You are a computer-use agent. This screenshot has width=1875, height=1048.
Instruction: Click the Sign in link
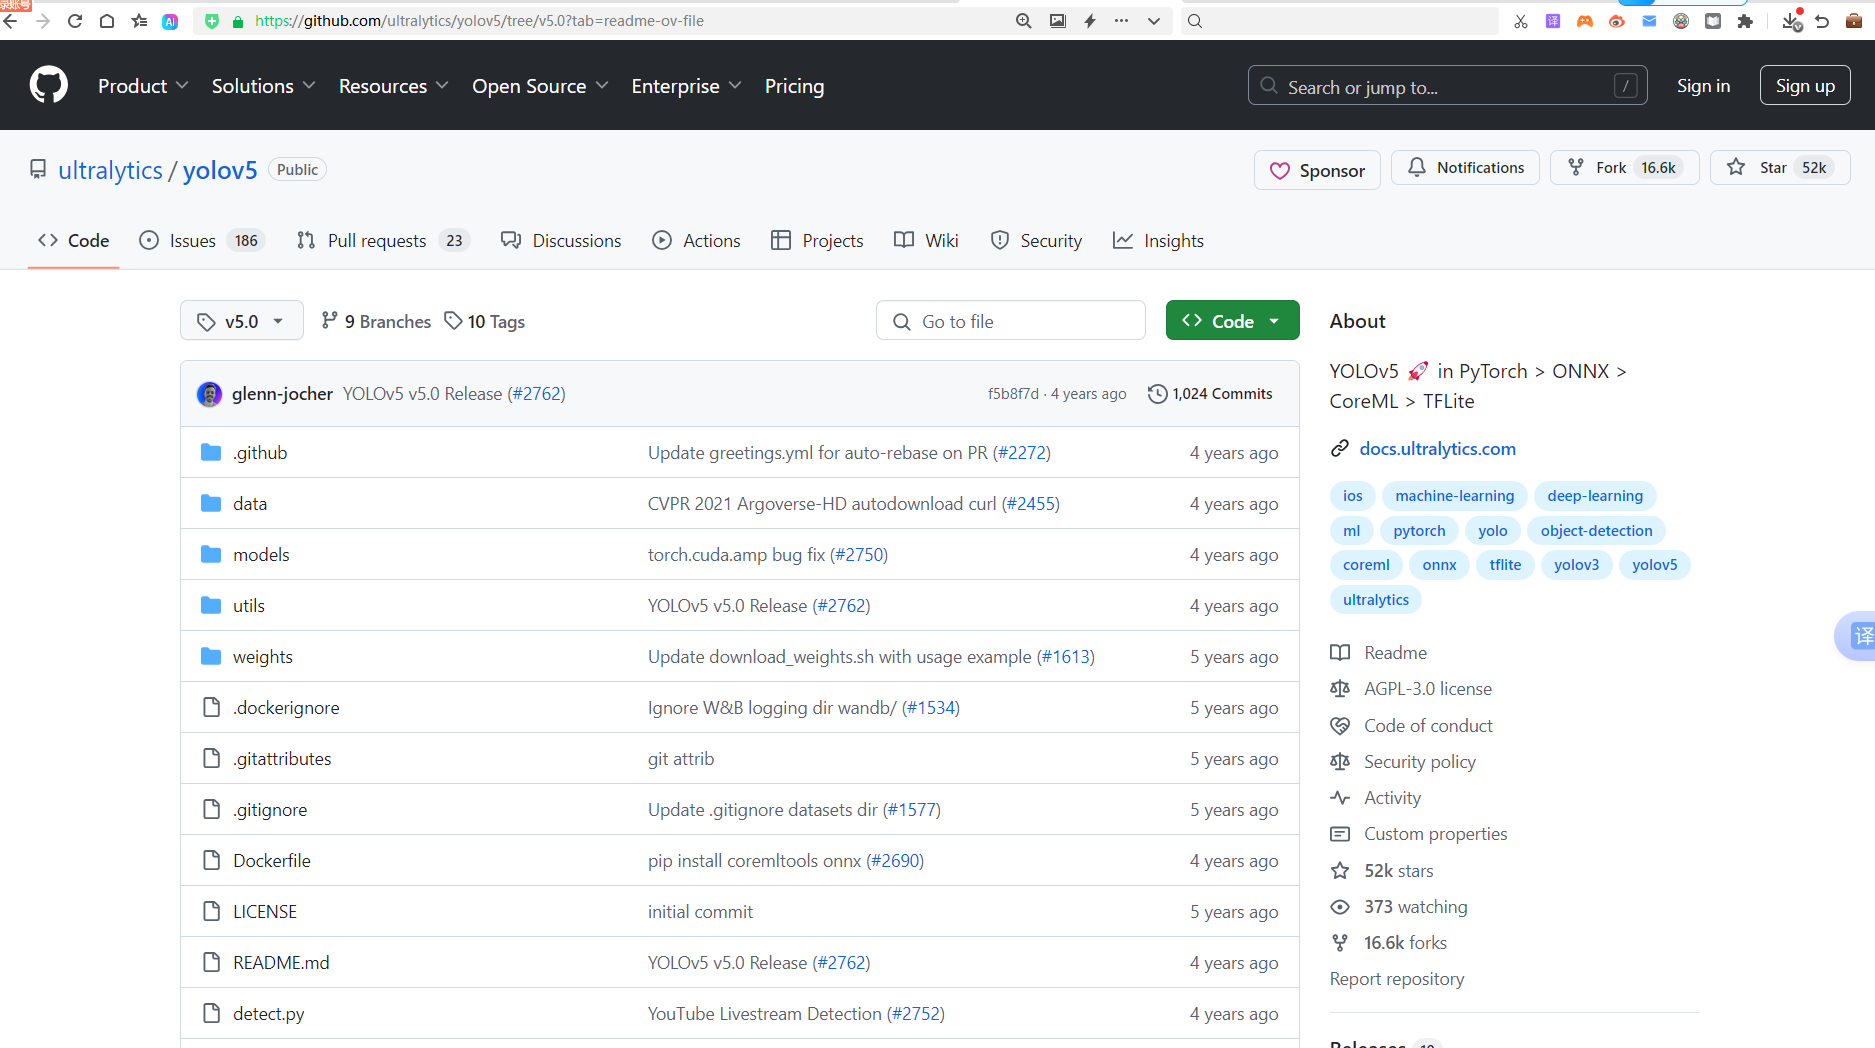click(x=1703, y=86)
